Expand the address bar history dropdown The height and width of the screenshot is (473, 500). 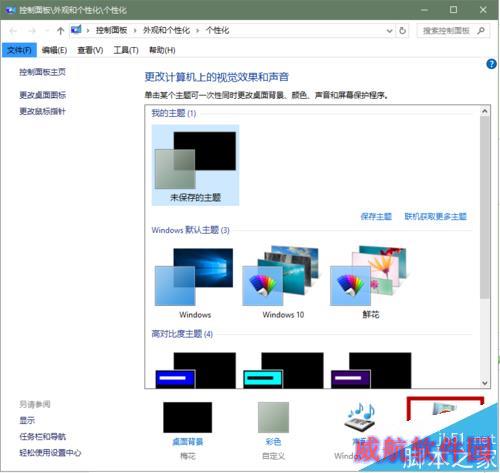(x=389, y=31)
